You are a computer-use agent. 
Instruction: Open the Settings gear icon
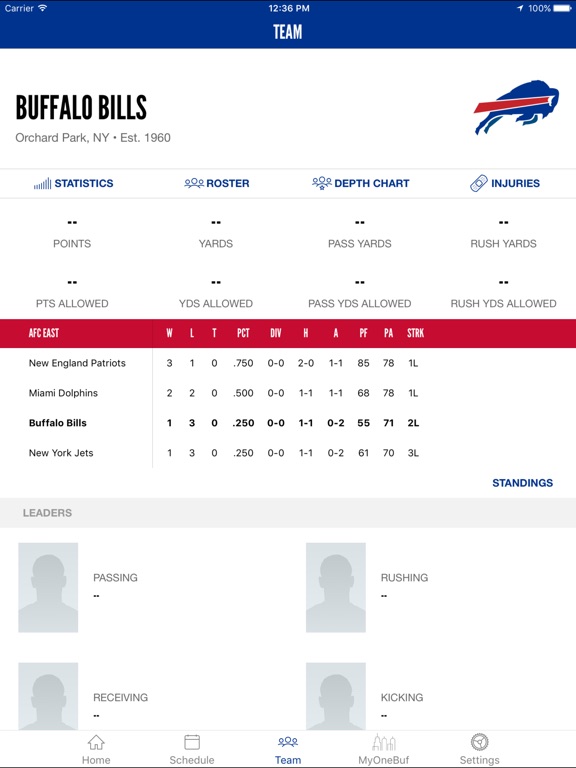click(x=480, y=742)
